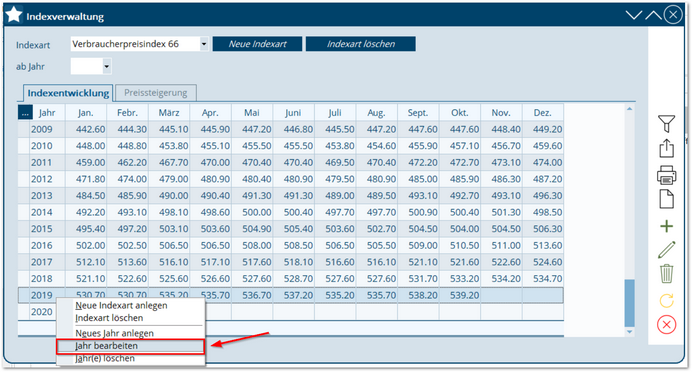Close the Indexverwaltung window
692x372 pixels.
[673, 15]
